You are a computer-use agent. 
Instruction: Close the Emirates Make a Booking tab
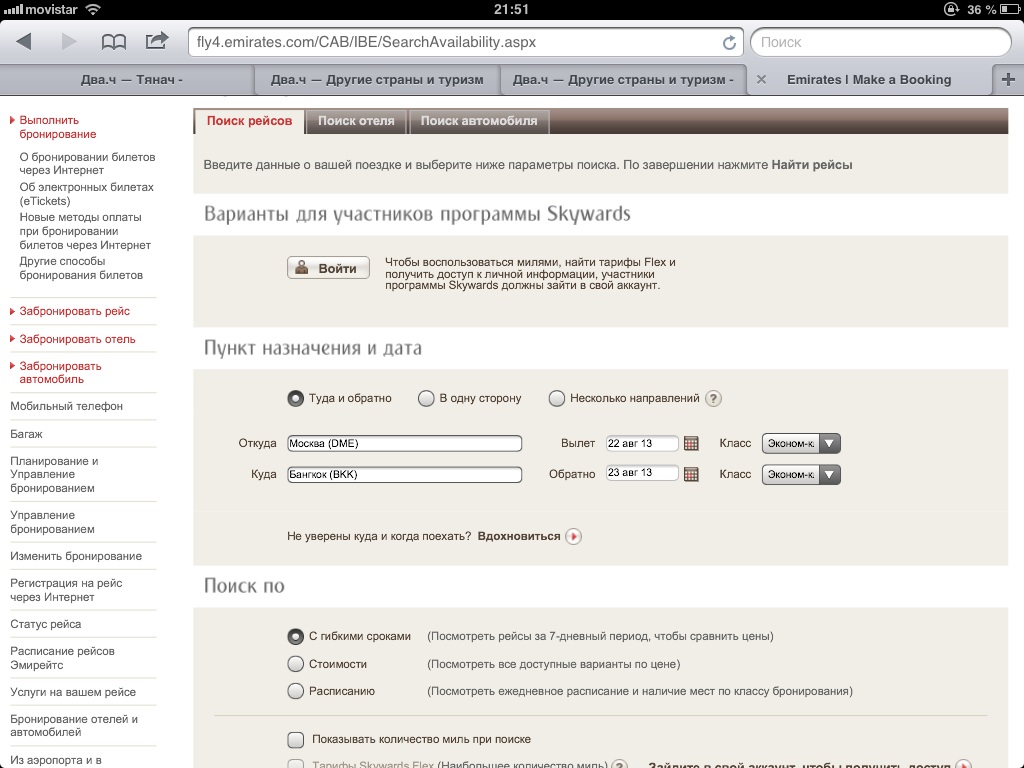(761, 80)
